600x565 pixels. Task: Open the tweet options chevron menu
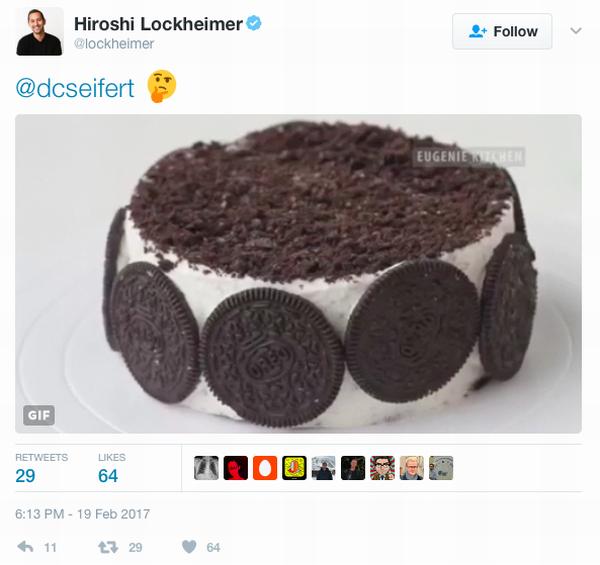pos(575,31)
